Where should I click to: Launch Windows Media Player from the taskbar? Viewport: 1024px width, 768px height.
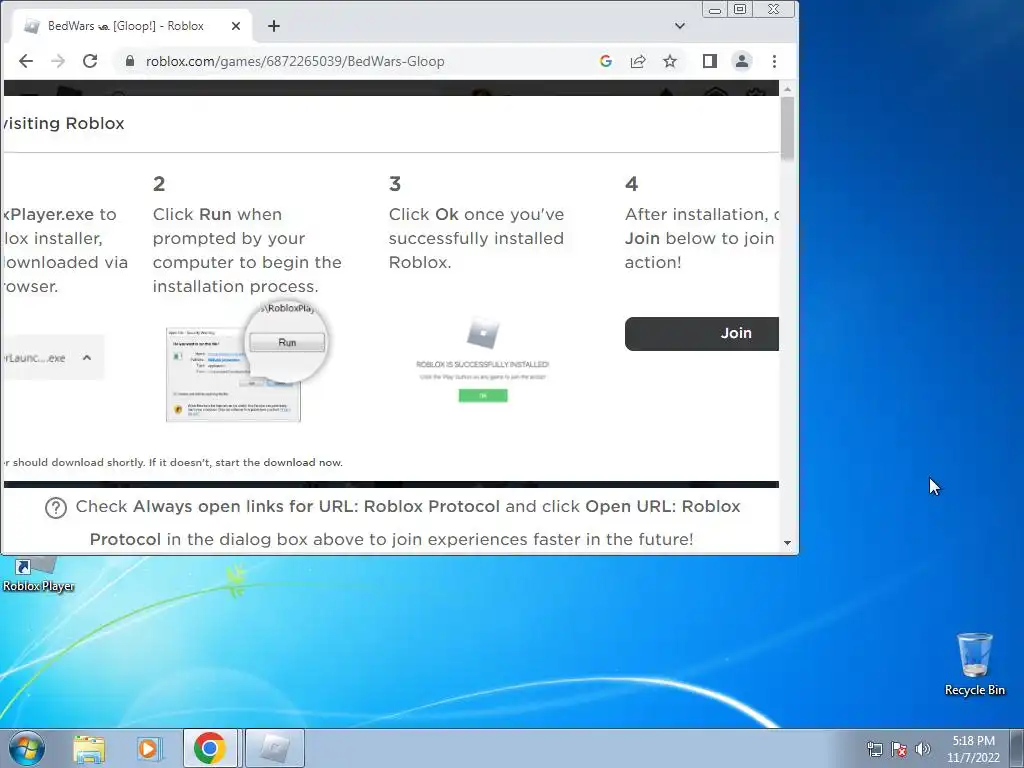tap(148, 748)
